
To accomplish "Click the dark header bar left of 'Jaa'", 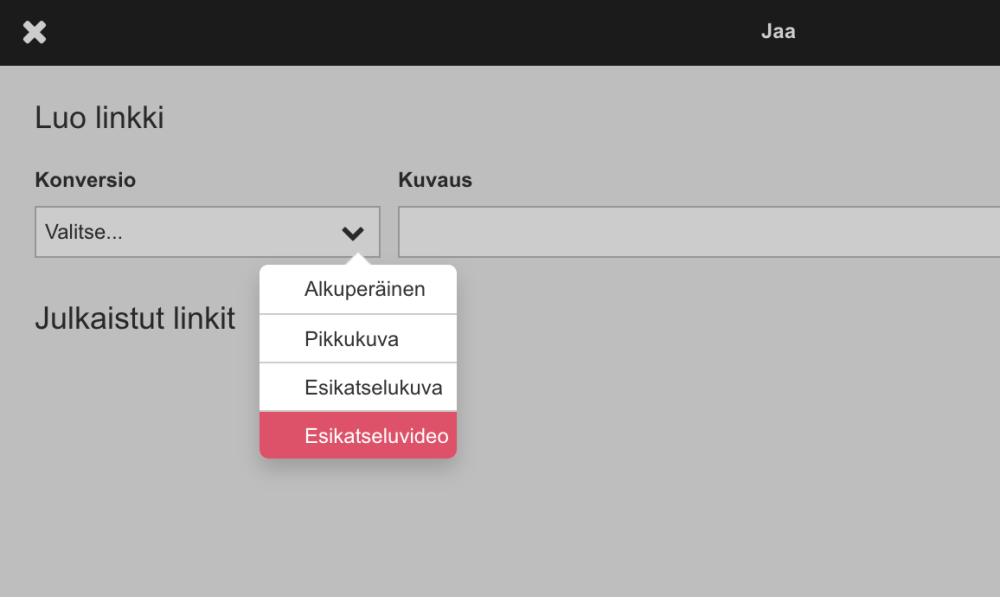I will click(400, 32).
